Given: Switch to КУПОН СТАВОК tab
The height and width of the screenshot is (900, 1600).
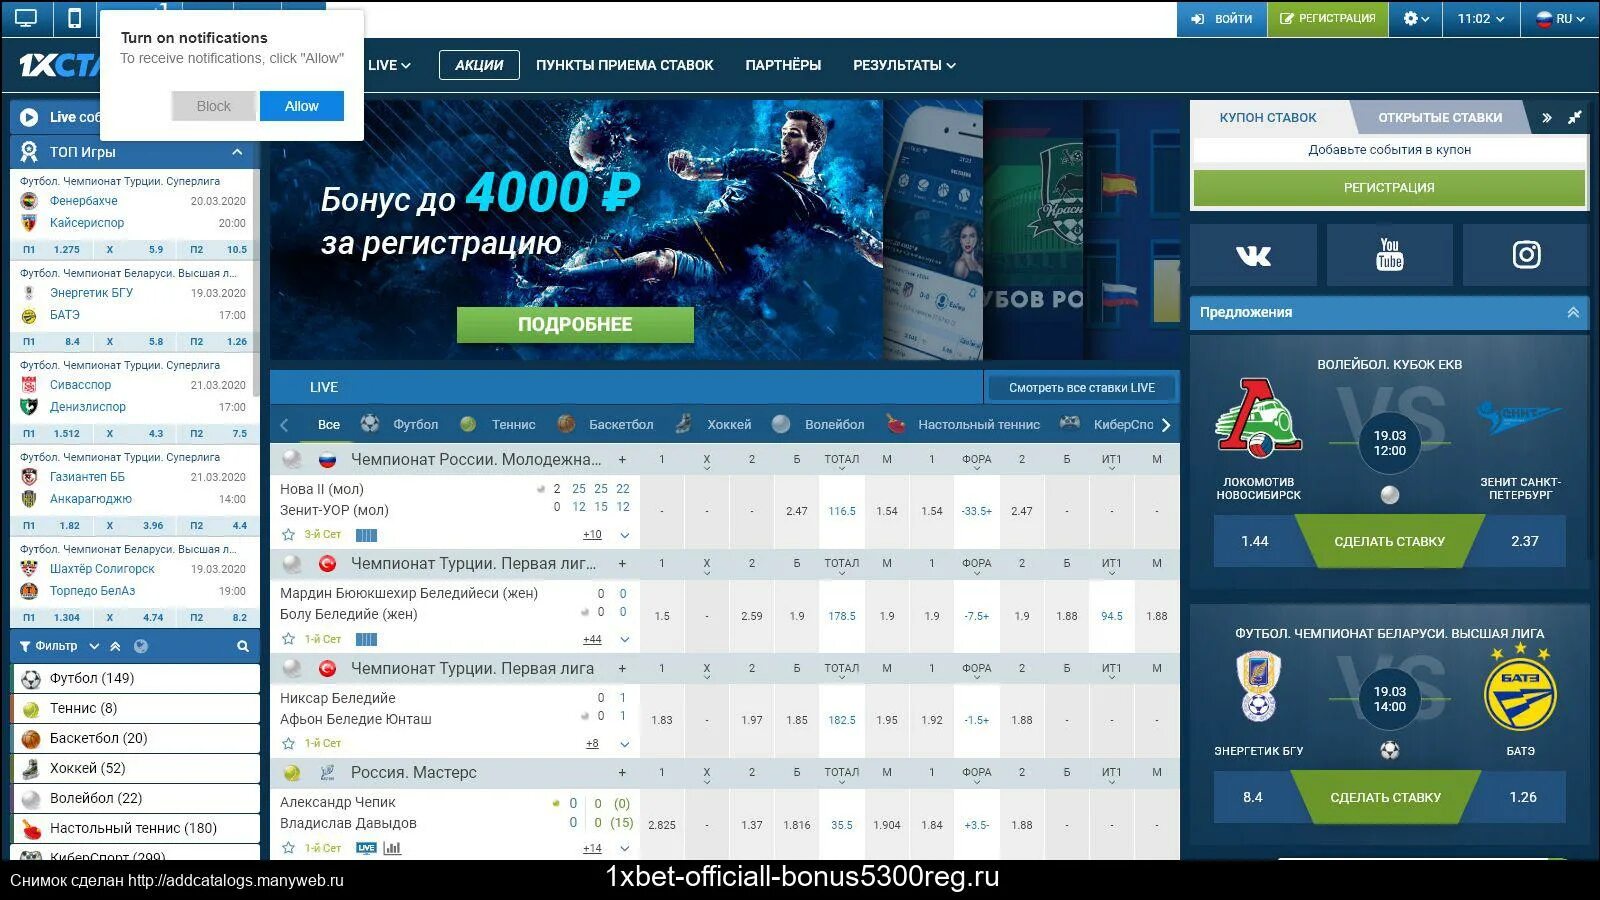Looking at the screenshot, I should point(1268,117).
